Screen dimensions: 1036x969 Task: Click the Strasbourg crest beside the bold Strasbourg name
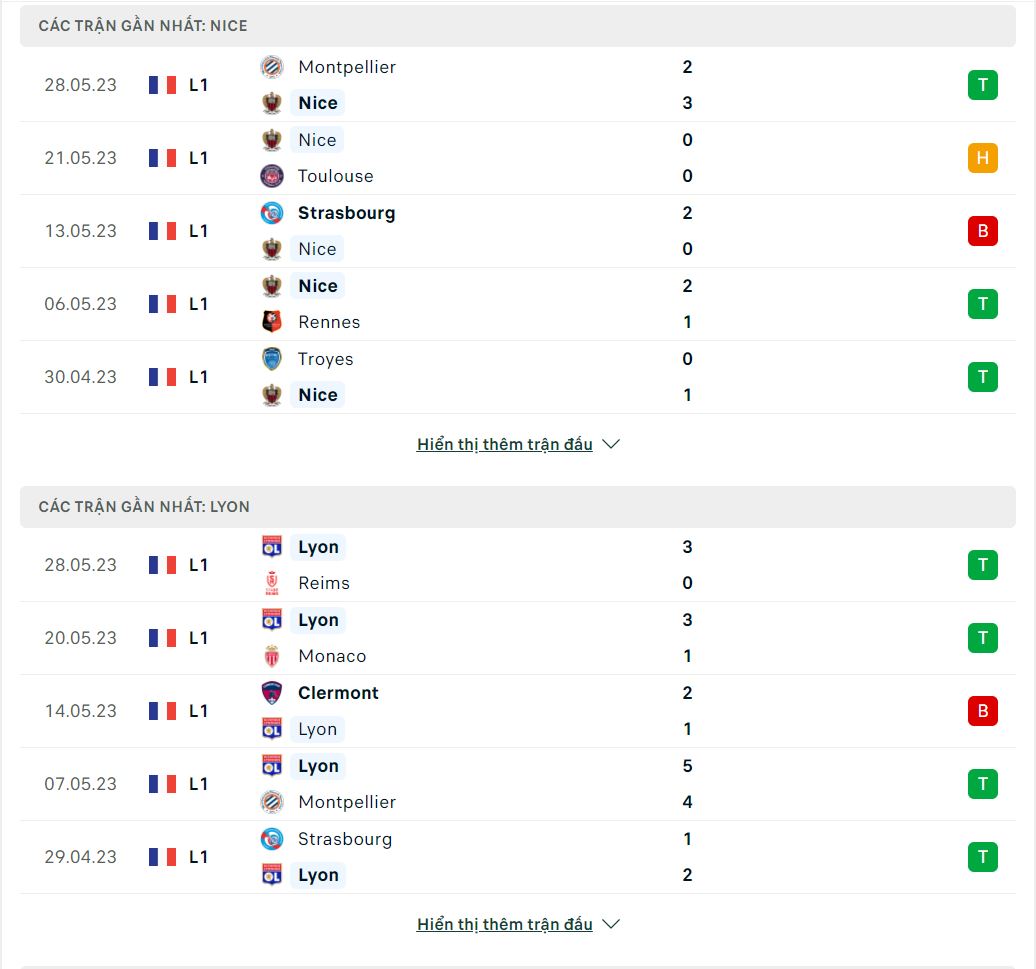tap(272, 213)
